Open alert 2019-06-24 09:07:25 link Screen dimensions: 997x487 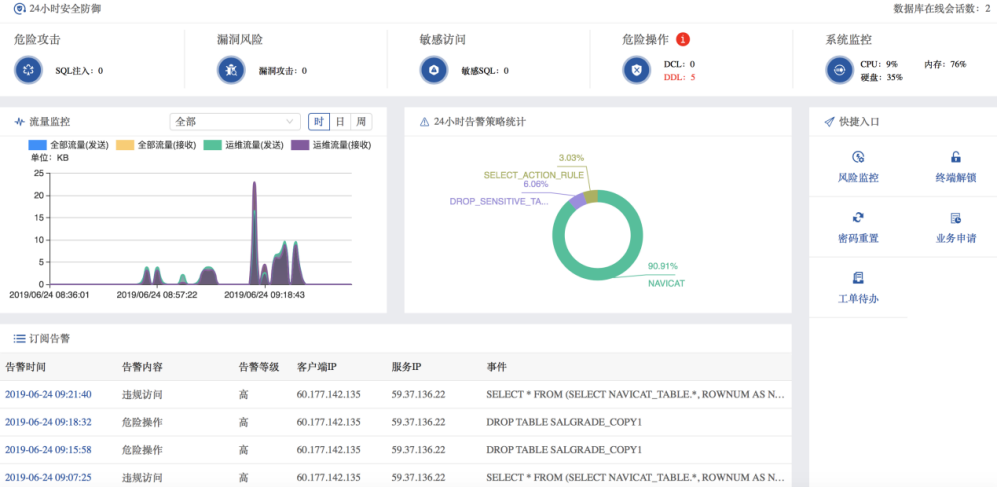[x=48, y=477]
